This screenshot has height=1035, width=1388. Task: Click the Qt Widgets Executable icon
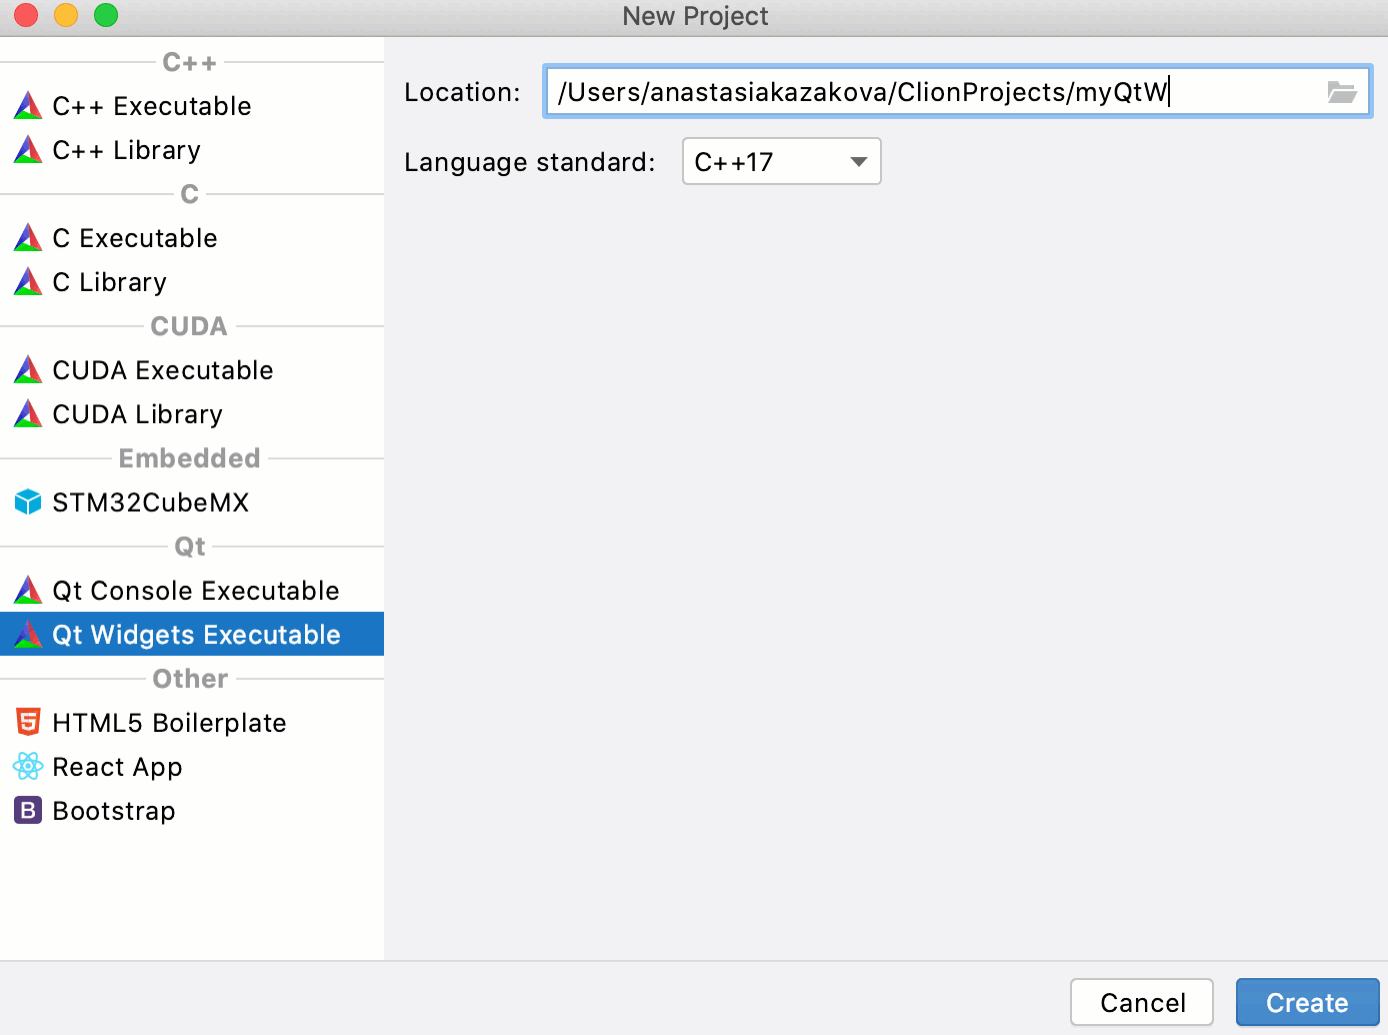tap(28, 634)
